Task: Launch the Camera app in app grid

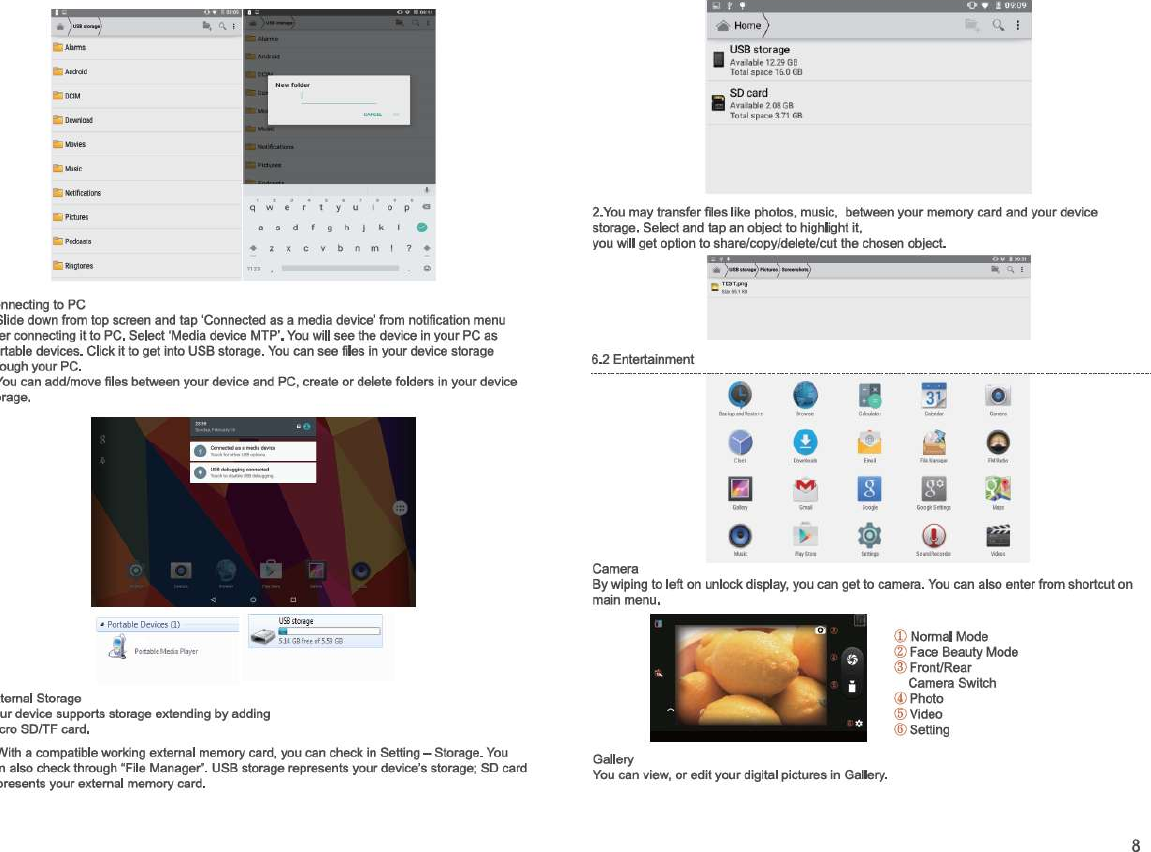Action: [998, 396]
